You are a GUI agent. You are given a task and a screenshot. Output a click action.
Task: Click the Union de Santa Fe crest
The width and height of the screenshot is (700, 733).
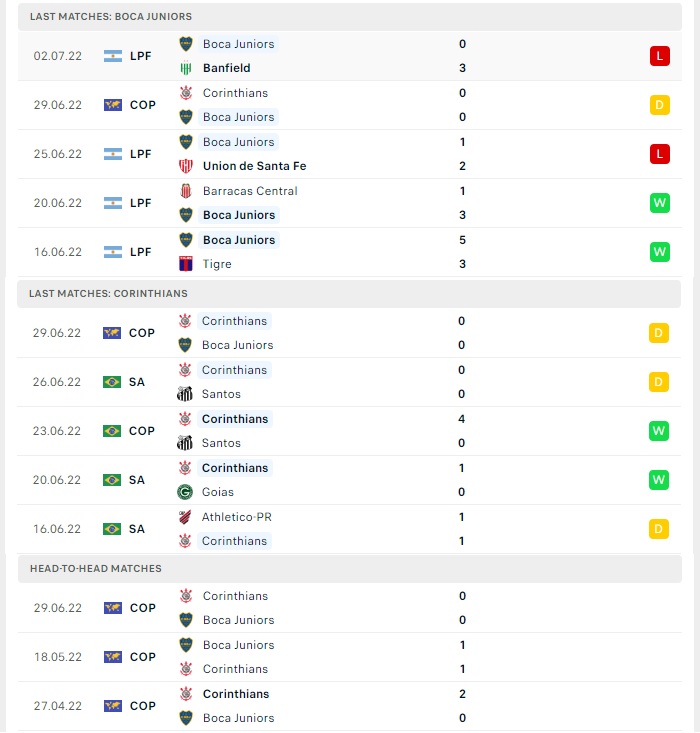click(x=186, y=166)
